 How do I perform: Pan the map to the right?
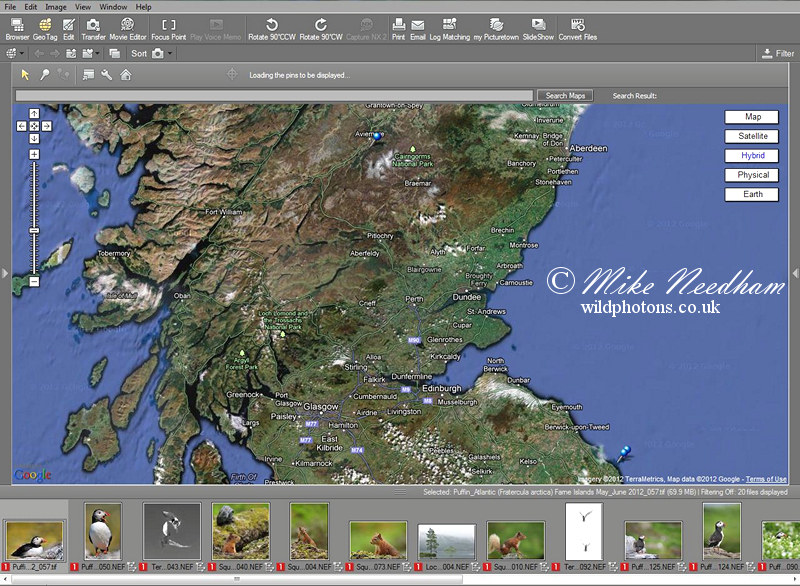[46, 126]
